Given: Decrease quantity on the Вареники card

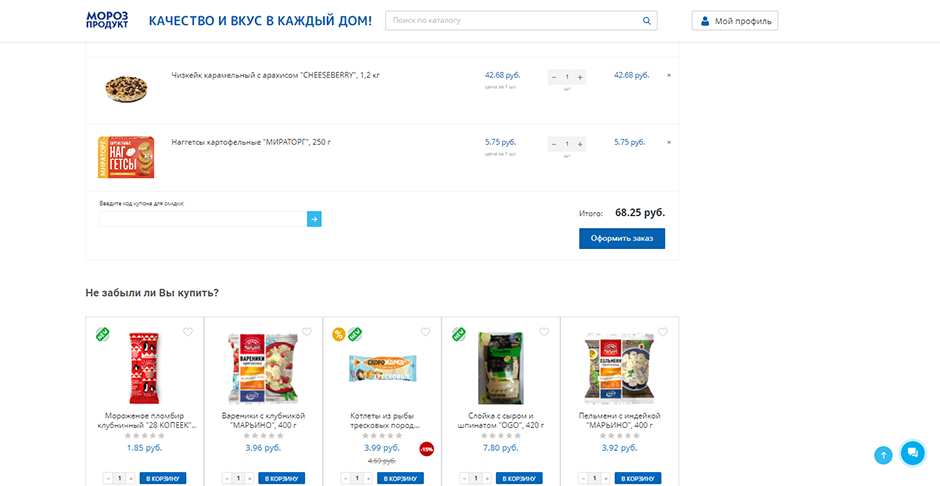Looking at the screenshot, I should click(227, 478).
